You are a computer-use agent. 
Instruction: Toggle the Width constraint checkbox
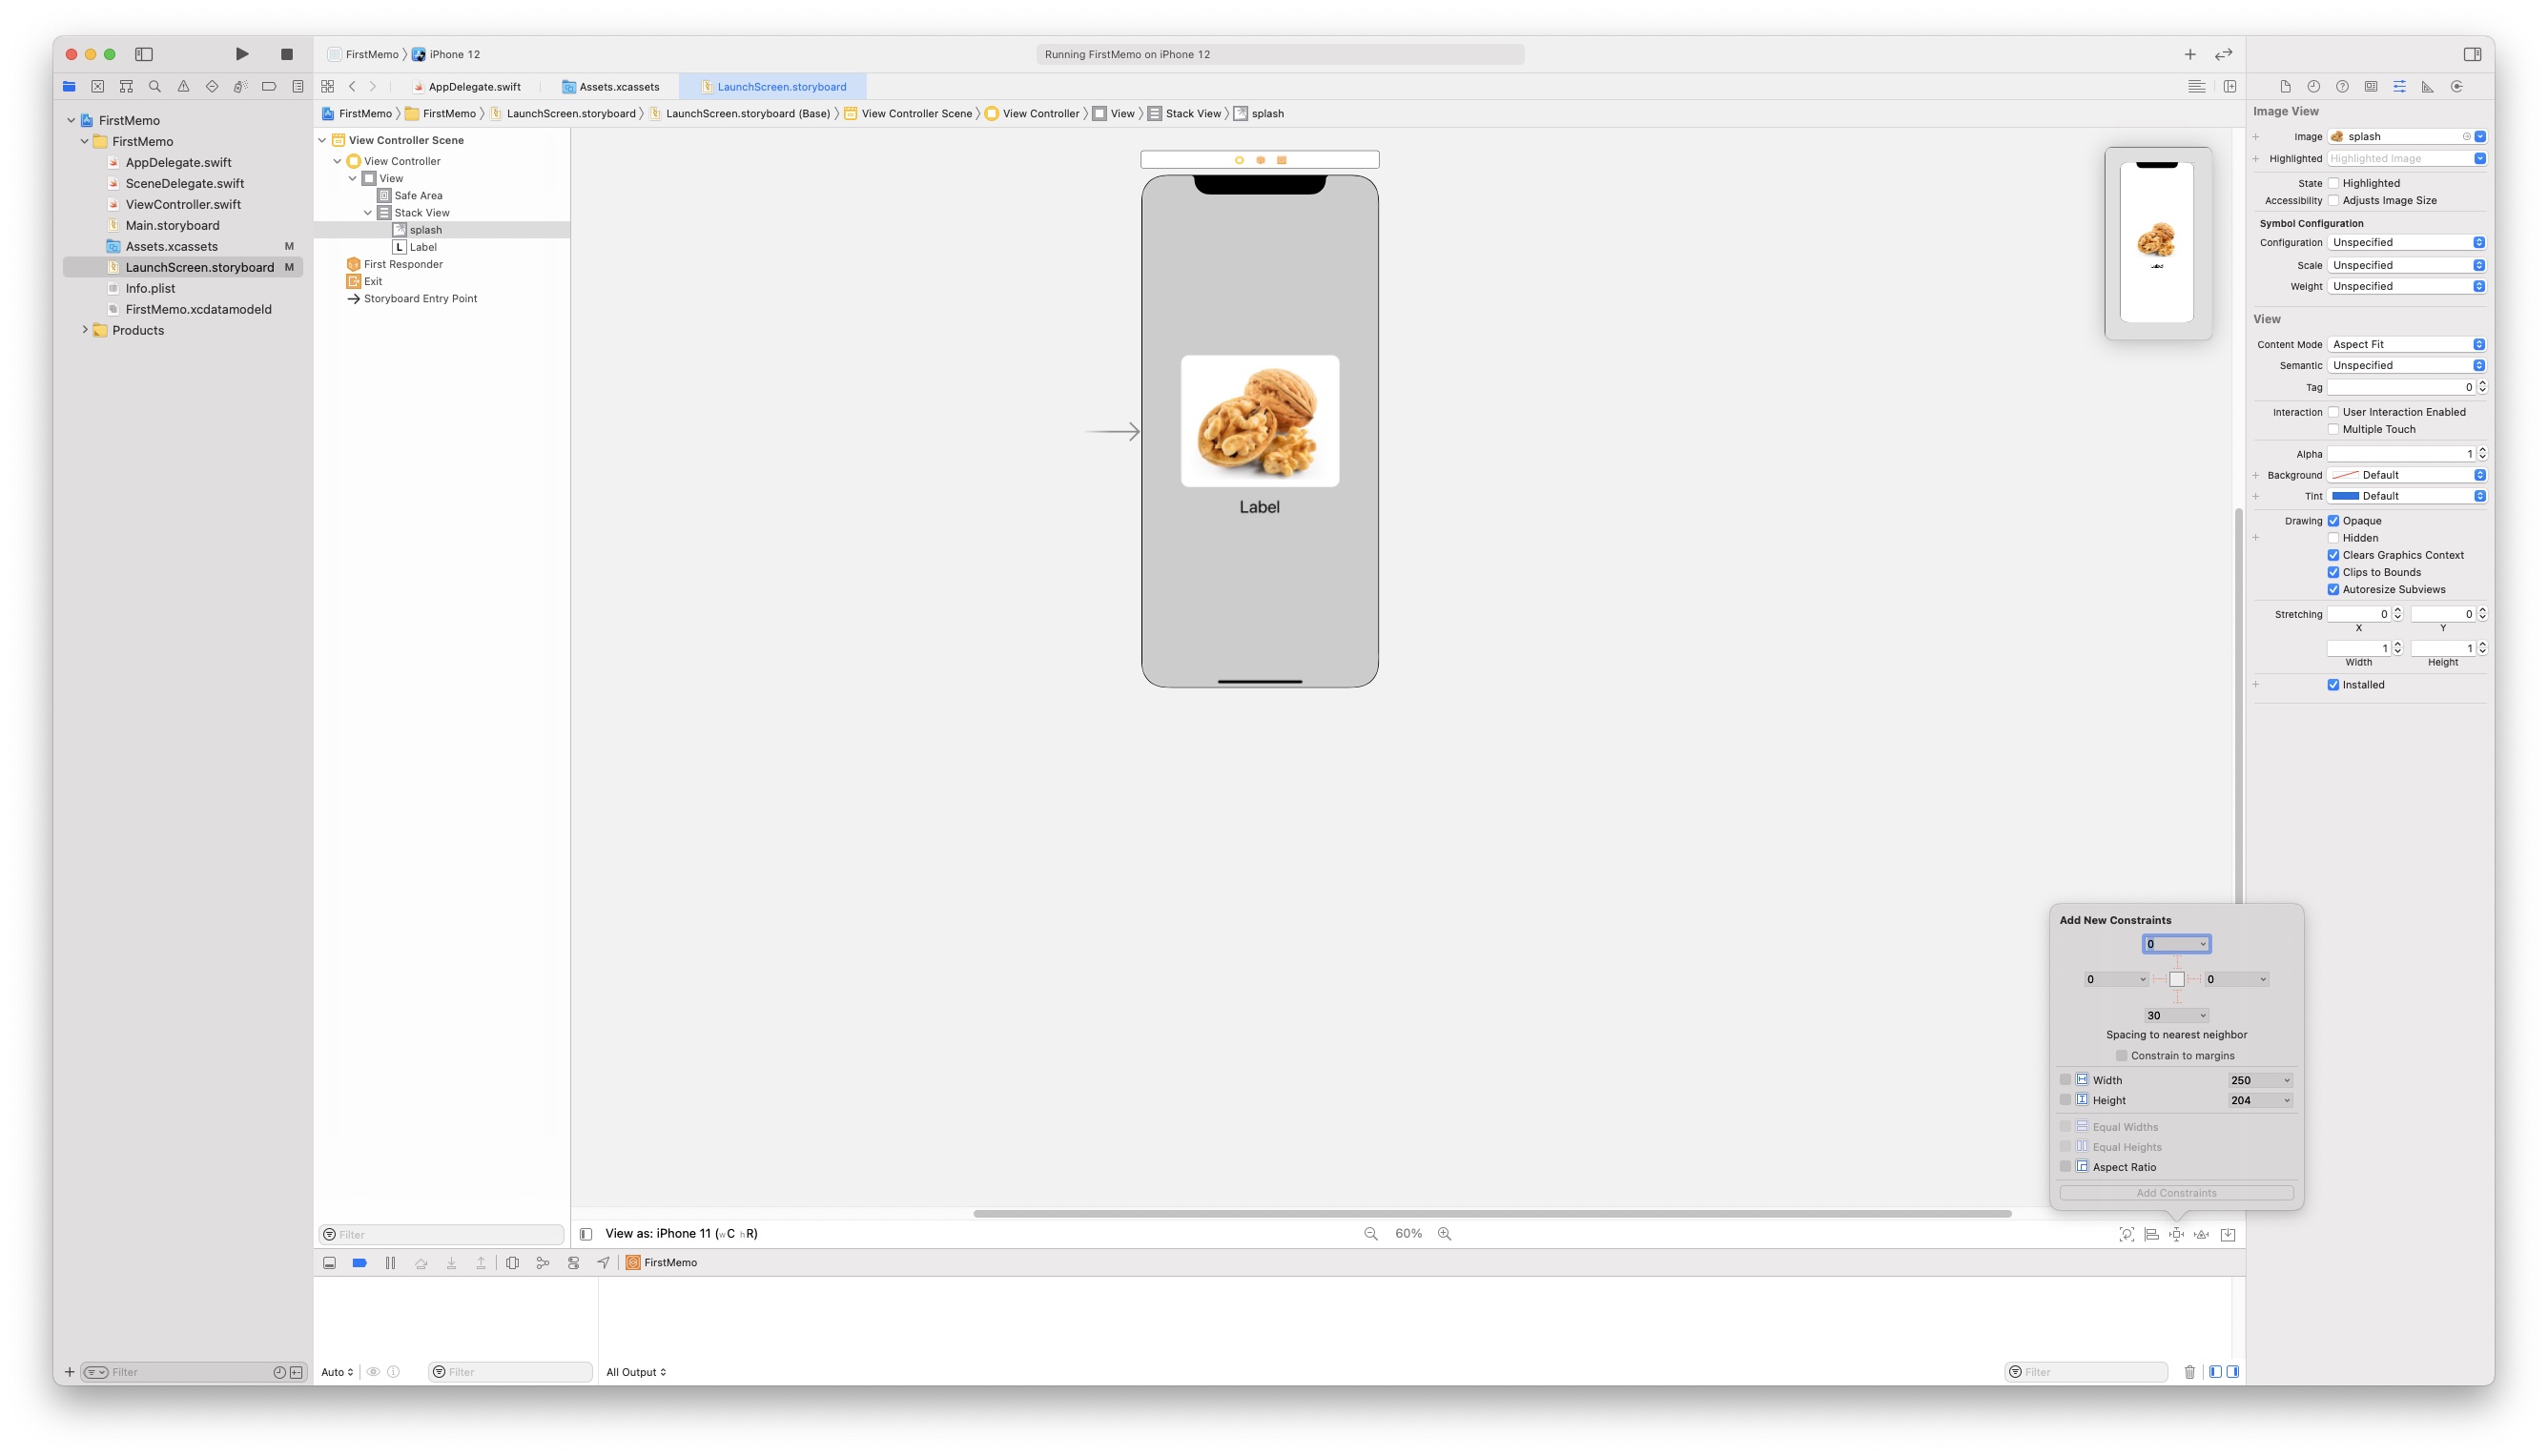click(x=2065, y=1080)
